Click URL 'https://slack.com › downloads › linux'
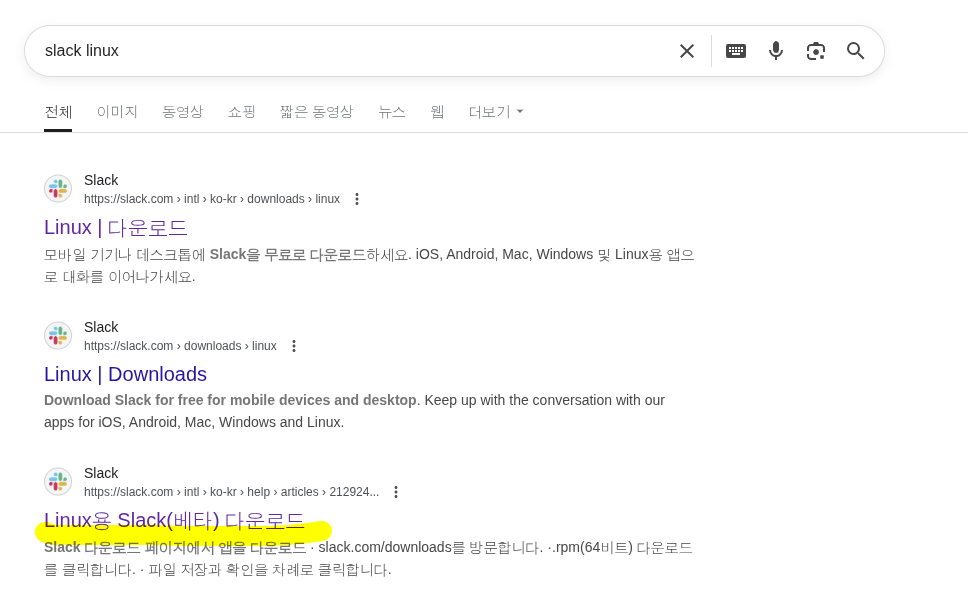Viewport: 968px width, 610px height. (180, 346)
